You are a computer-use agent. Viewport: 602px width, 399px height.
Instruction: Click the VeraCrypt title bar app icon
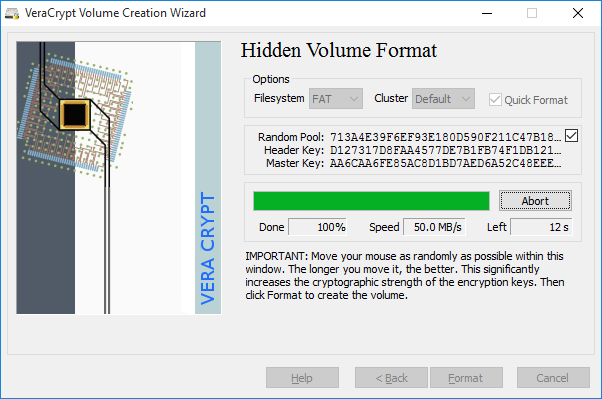point(12,13)
